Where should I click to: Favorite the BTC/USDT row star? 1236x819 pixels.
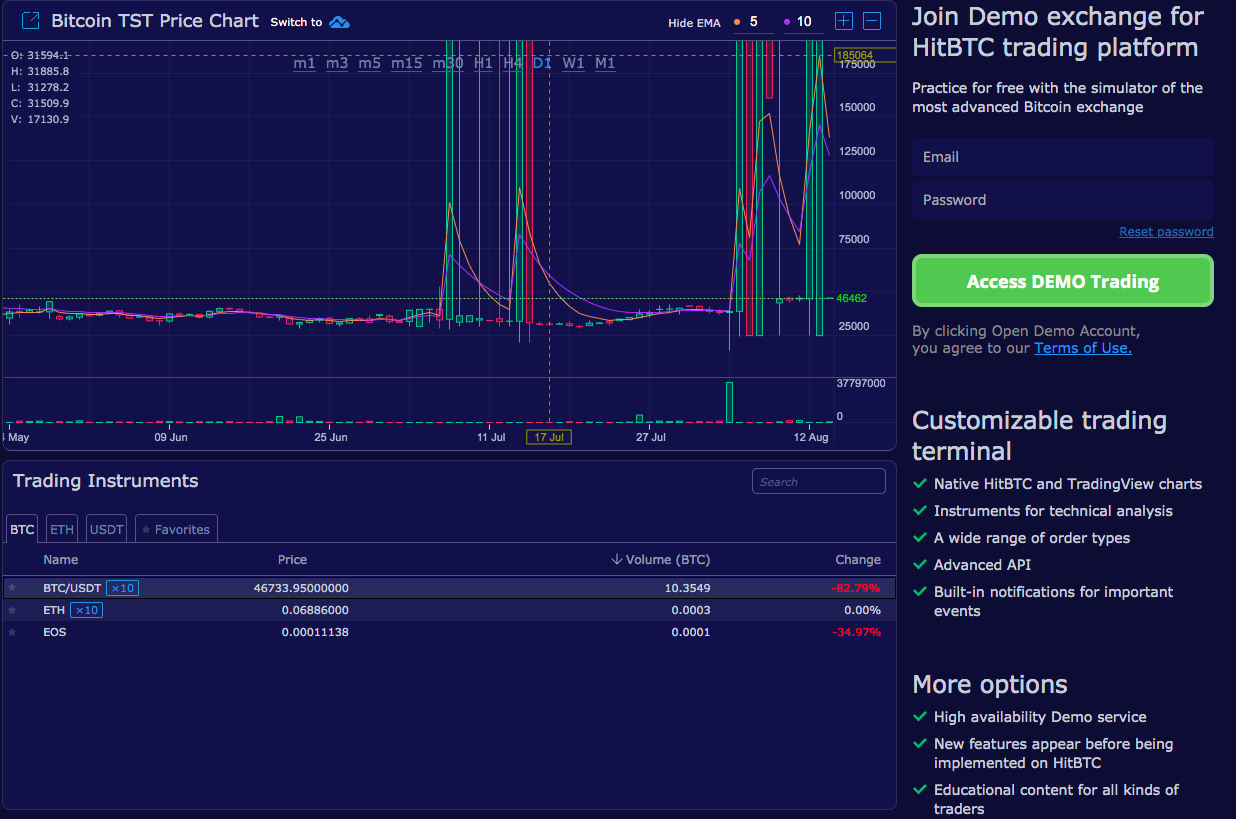point(12,587)
